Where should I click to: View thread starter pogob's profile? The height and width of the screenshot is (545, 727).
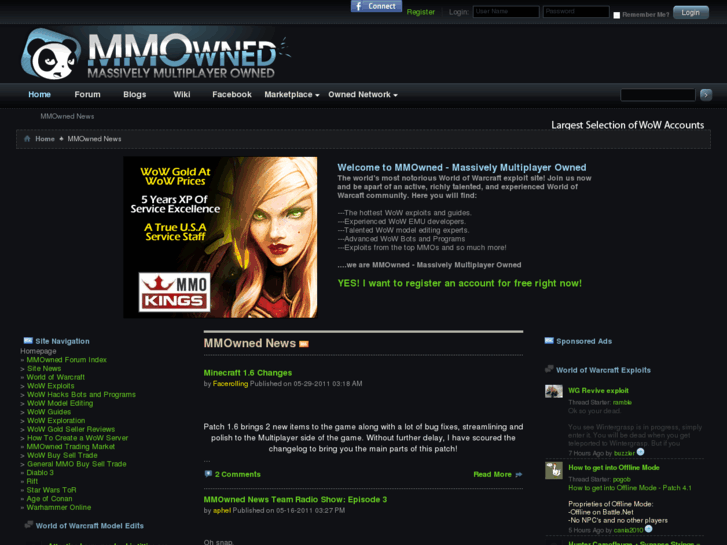(622, 480)
